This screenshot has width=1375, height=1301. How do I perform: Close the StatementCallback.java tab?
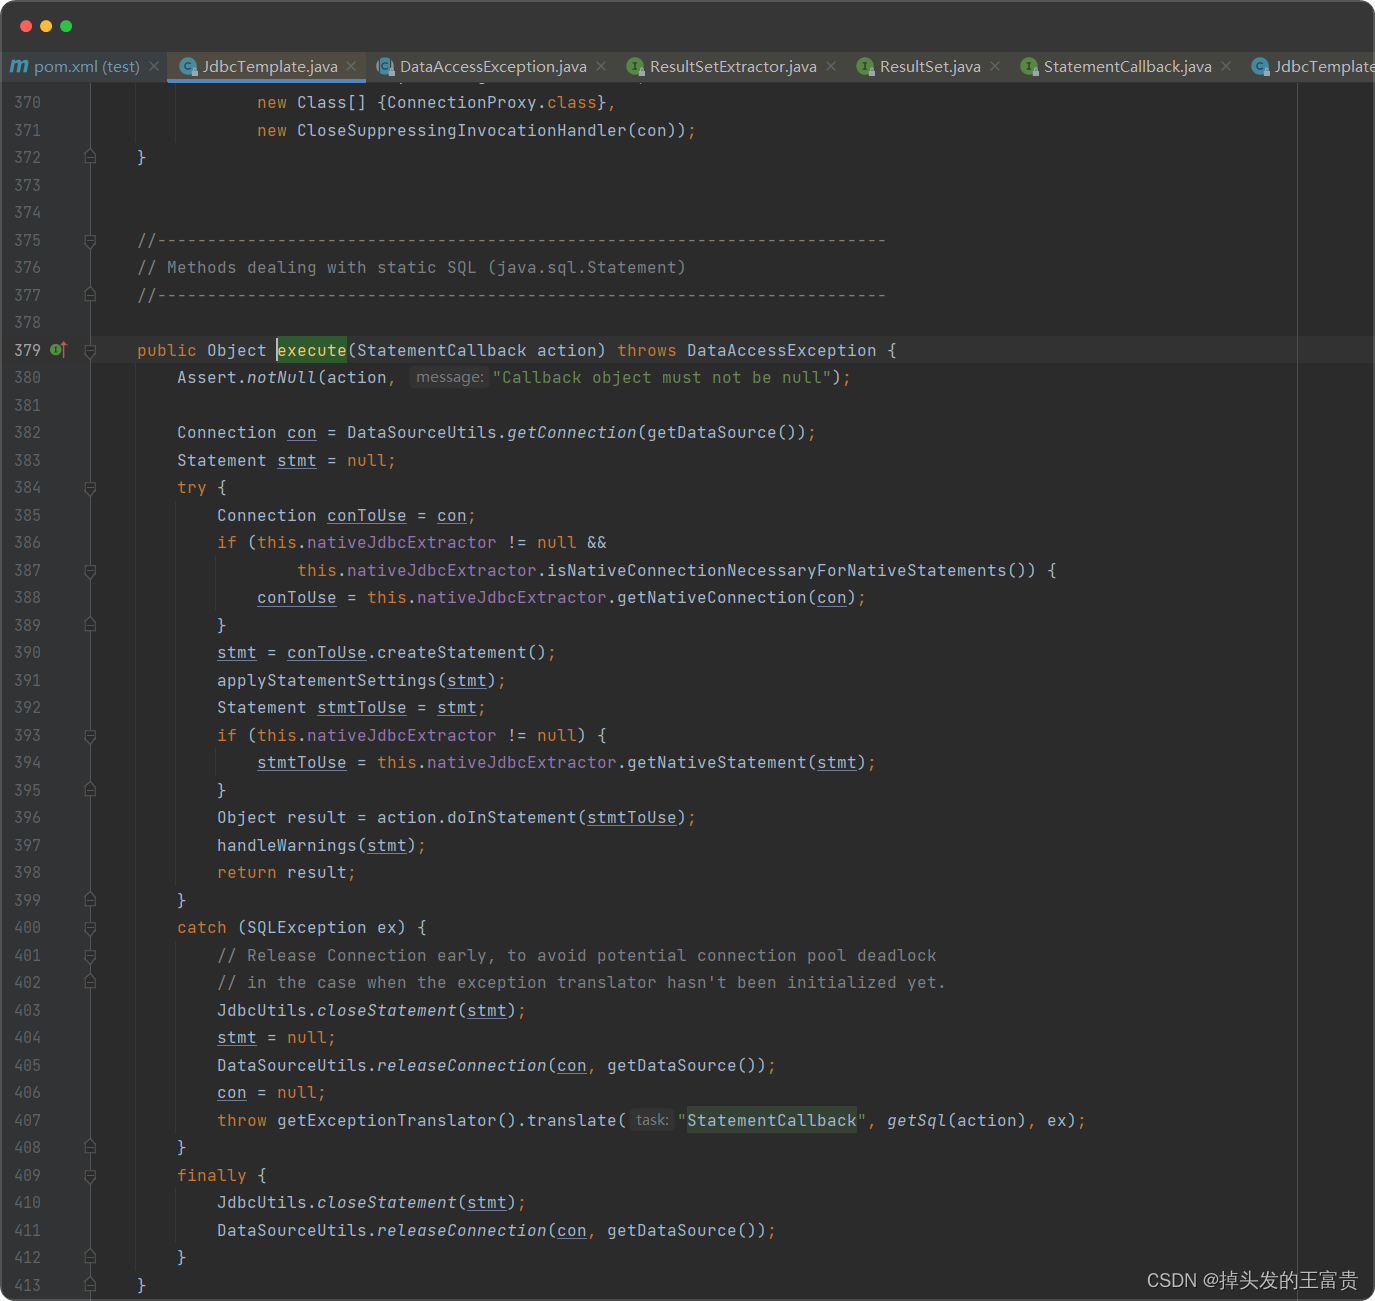[x=1226, y=66]
